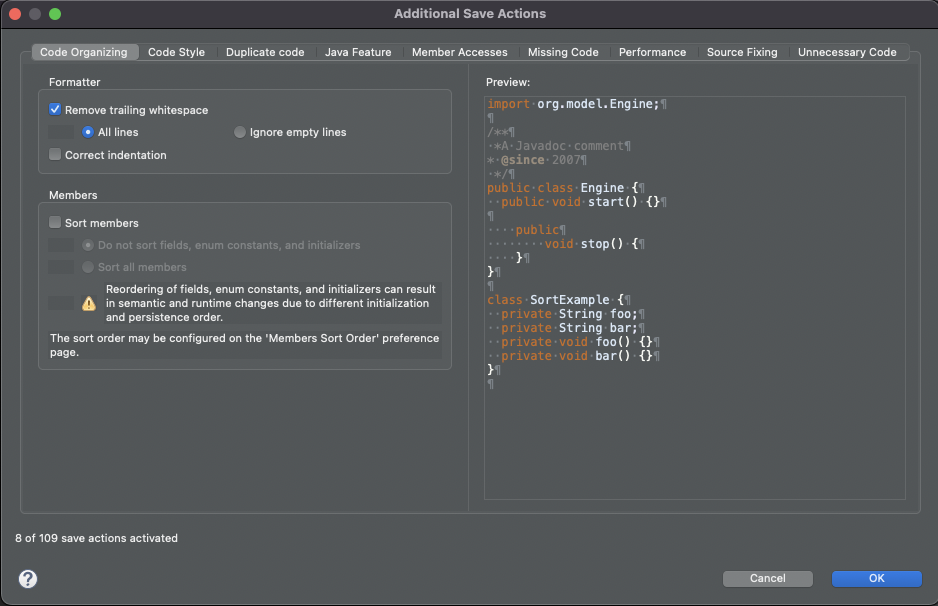Close the dialog with red window button
Viewport: 938px width, 606px height.
[x=15, y=14]
